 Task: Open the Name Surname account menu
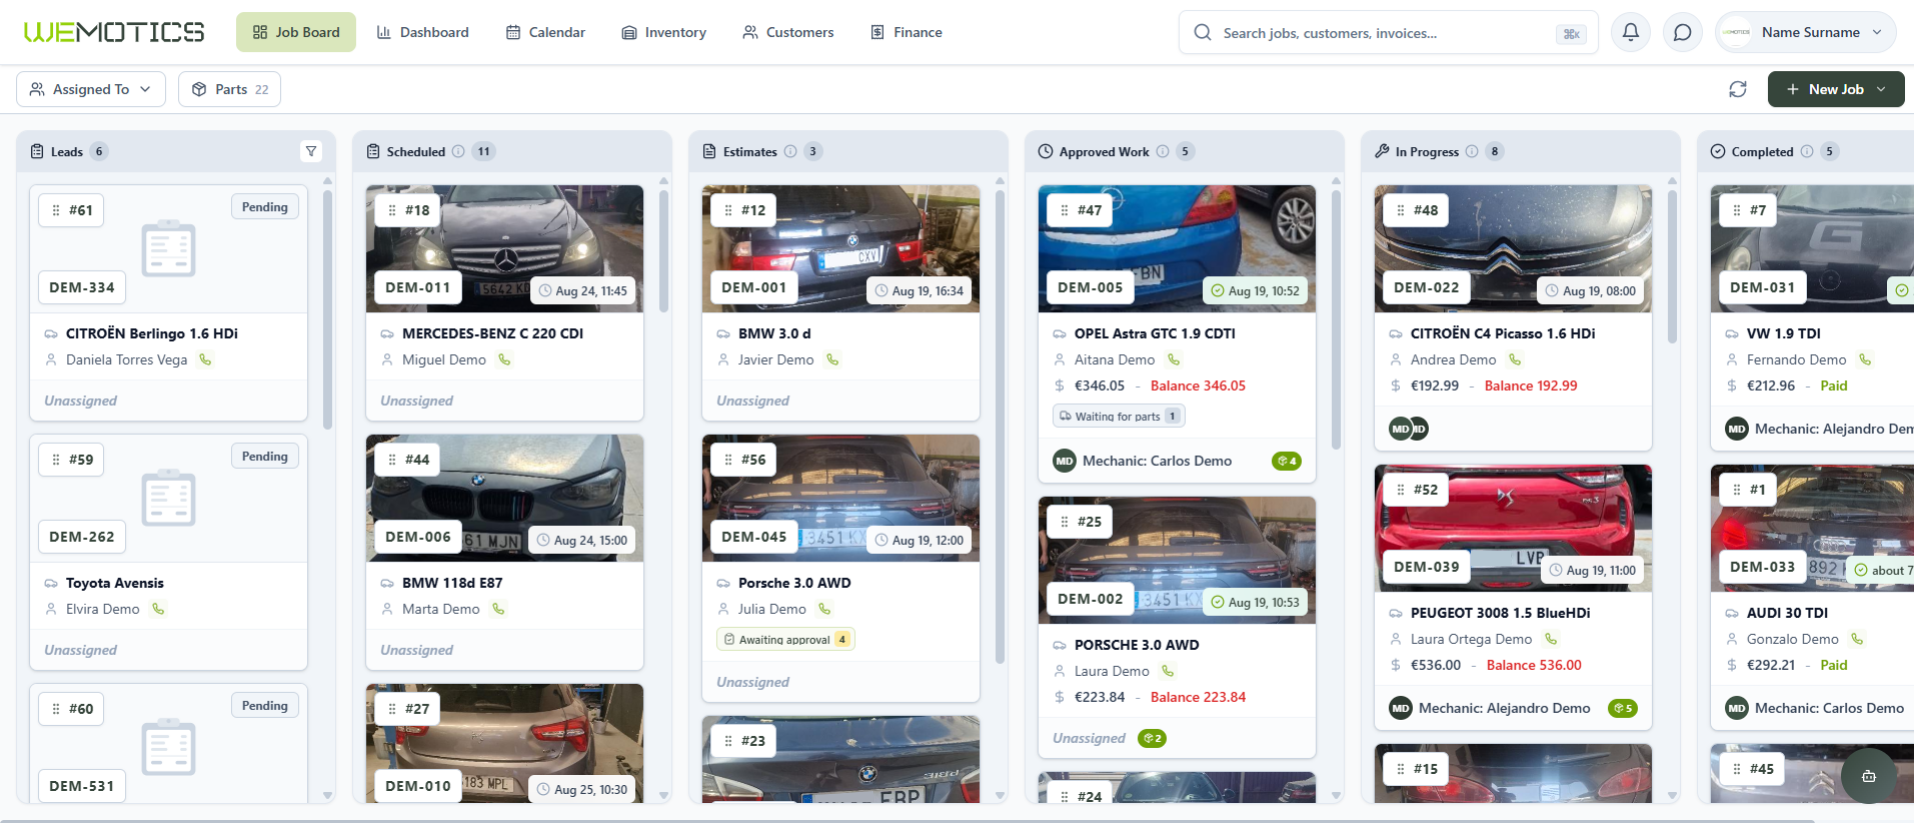[x=1806, y=32]
